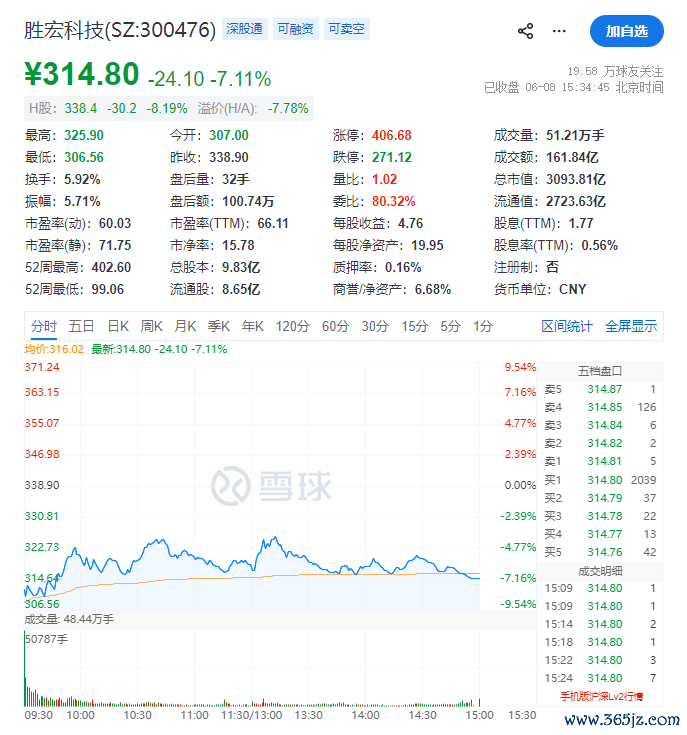Click the 15:24 trade detail row

[600, 678]
